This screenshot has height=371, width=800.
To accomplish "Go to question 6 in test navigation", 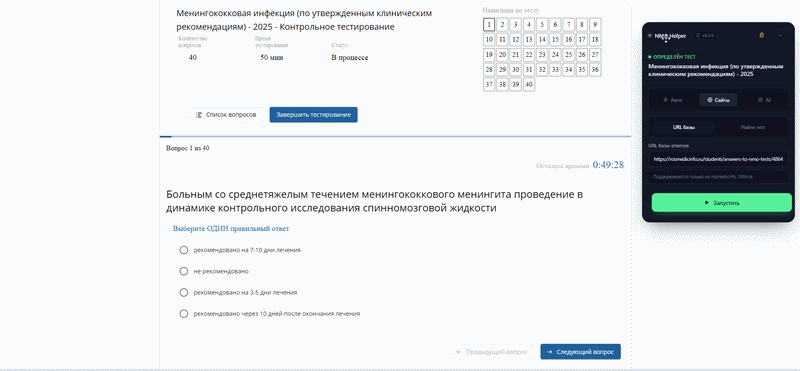I will tap(555, 24).
